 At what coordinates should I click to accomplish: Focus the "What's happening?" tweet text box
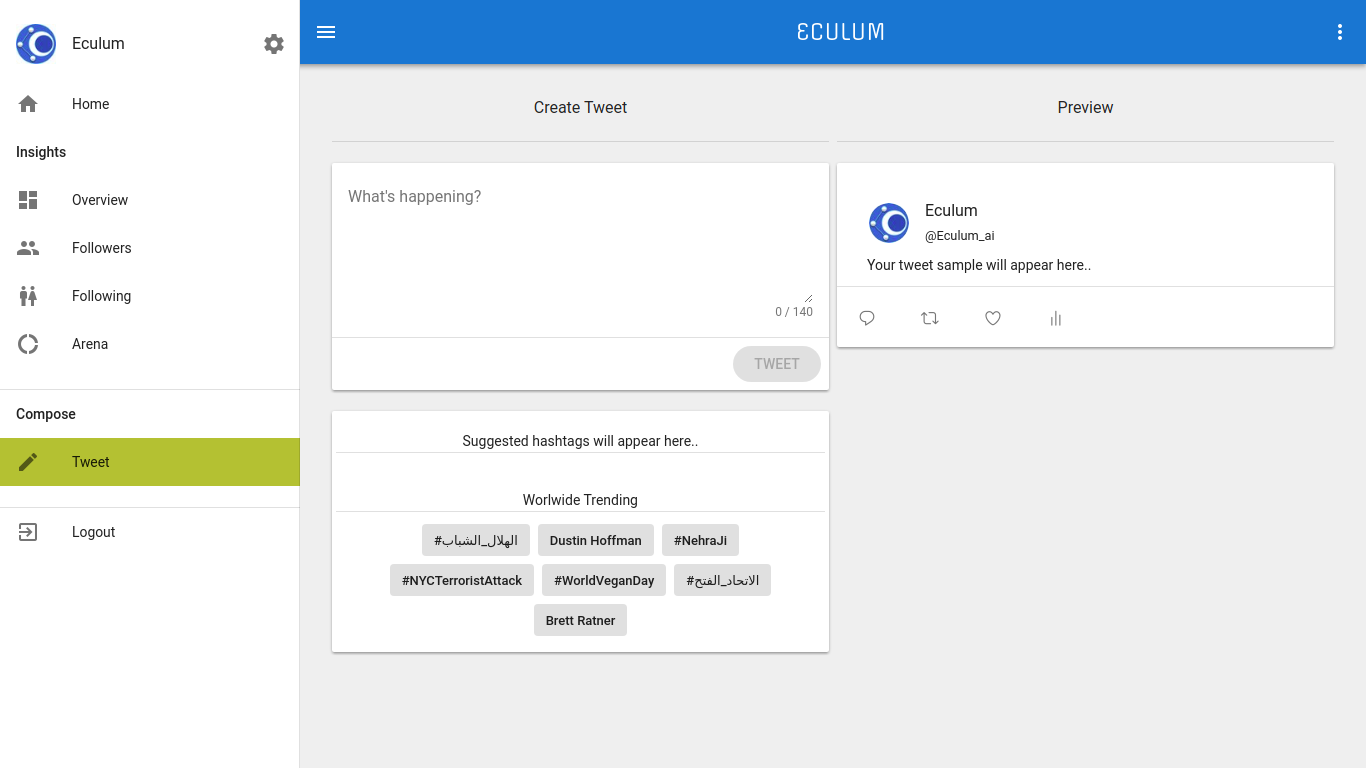(580, 242)
